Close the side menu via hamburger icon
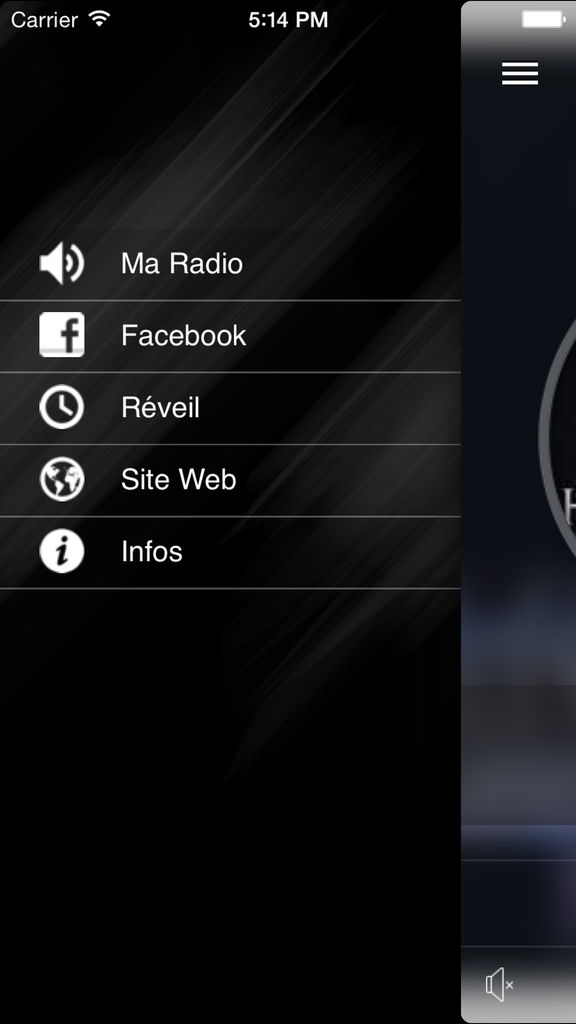Viewport: 576px width, 1024px height. [x=520, y=73]
